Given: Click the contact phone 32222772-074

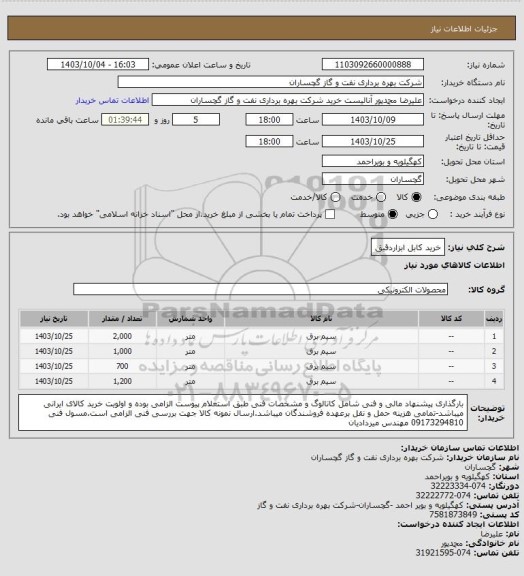Looking at the screenshot, I should (443, 496).
